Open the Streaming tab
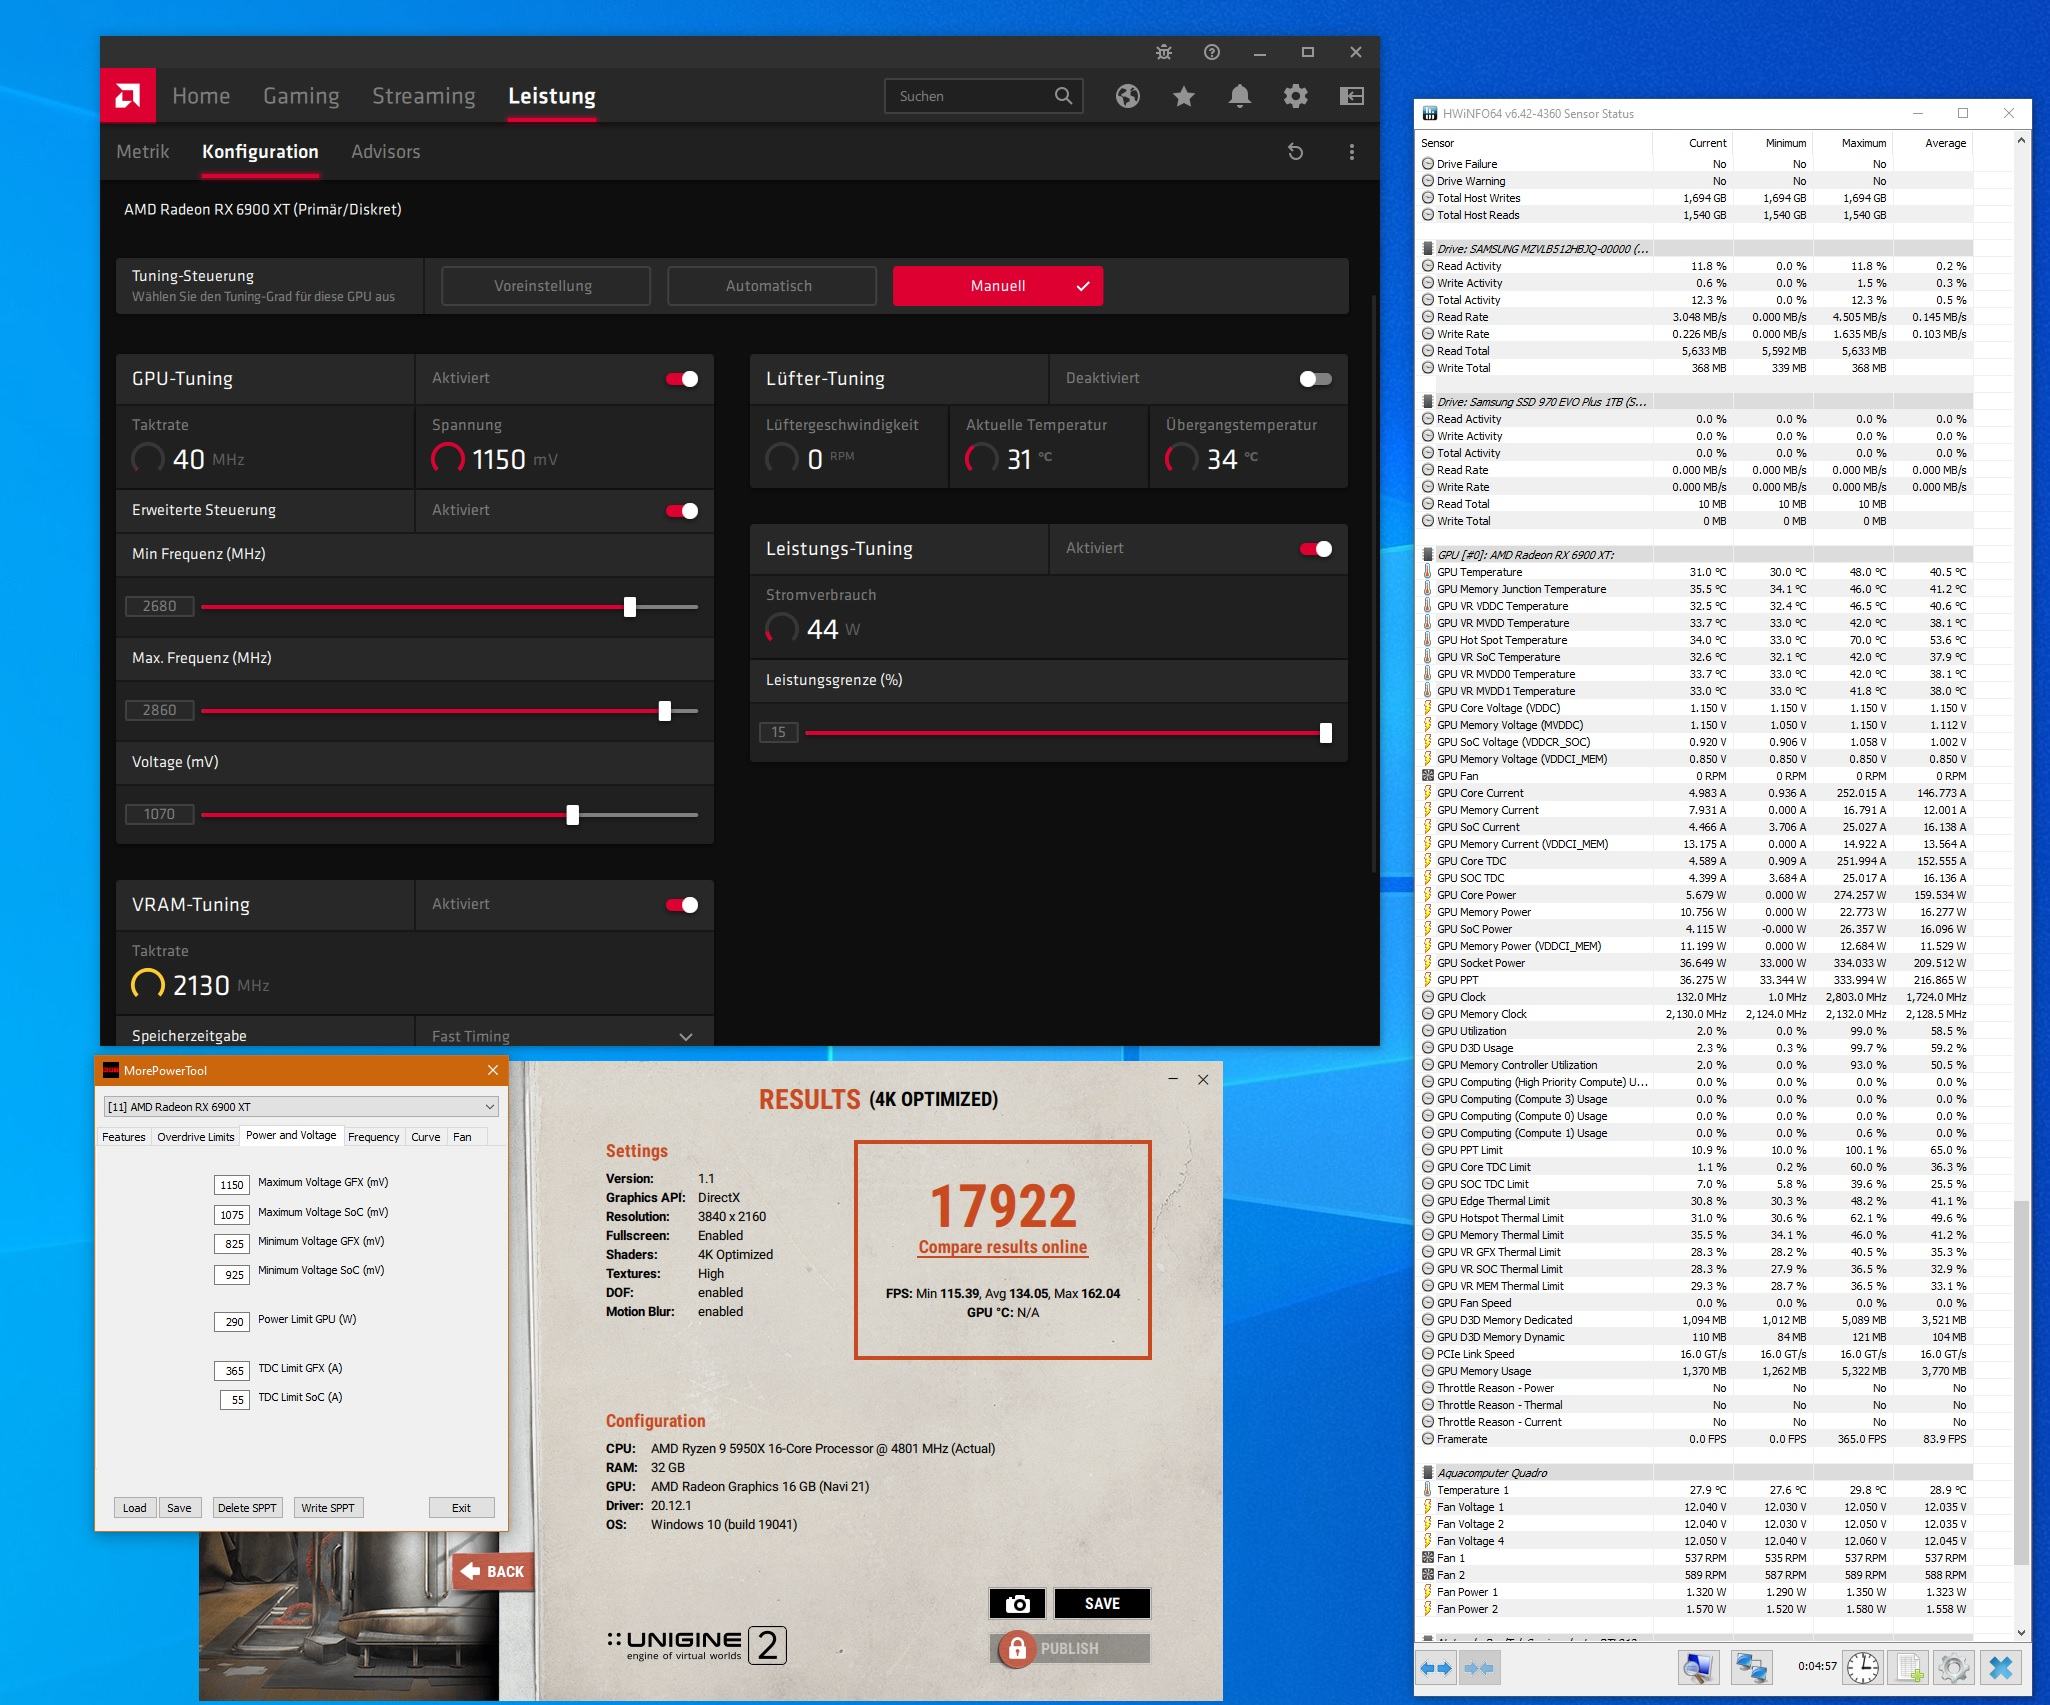Screen dimensions: 2050x1705 pos(424,96)
